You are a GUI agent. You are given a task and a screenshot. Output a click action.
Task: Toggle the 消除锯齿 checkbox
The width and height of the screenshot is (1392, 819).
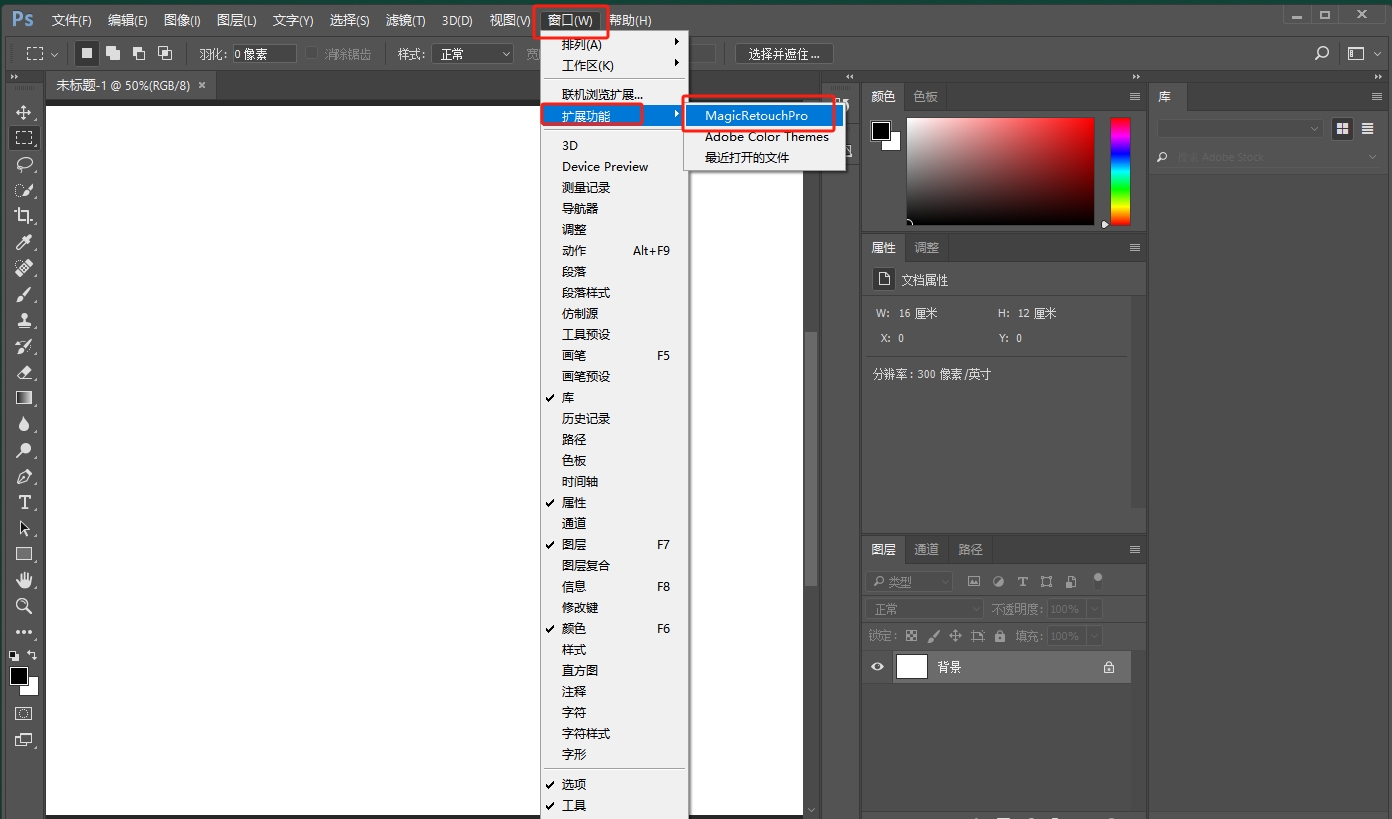tap(312, 53)
